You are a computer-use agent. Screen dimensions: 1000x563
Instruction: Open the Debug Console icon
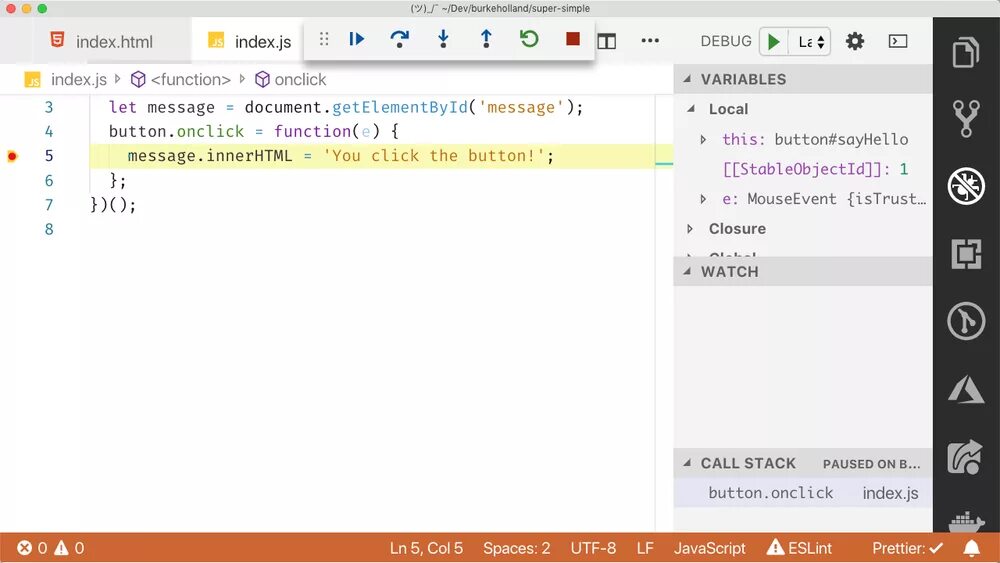click(x=897, y=41)
